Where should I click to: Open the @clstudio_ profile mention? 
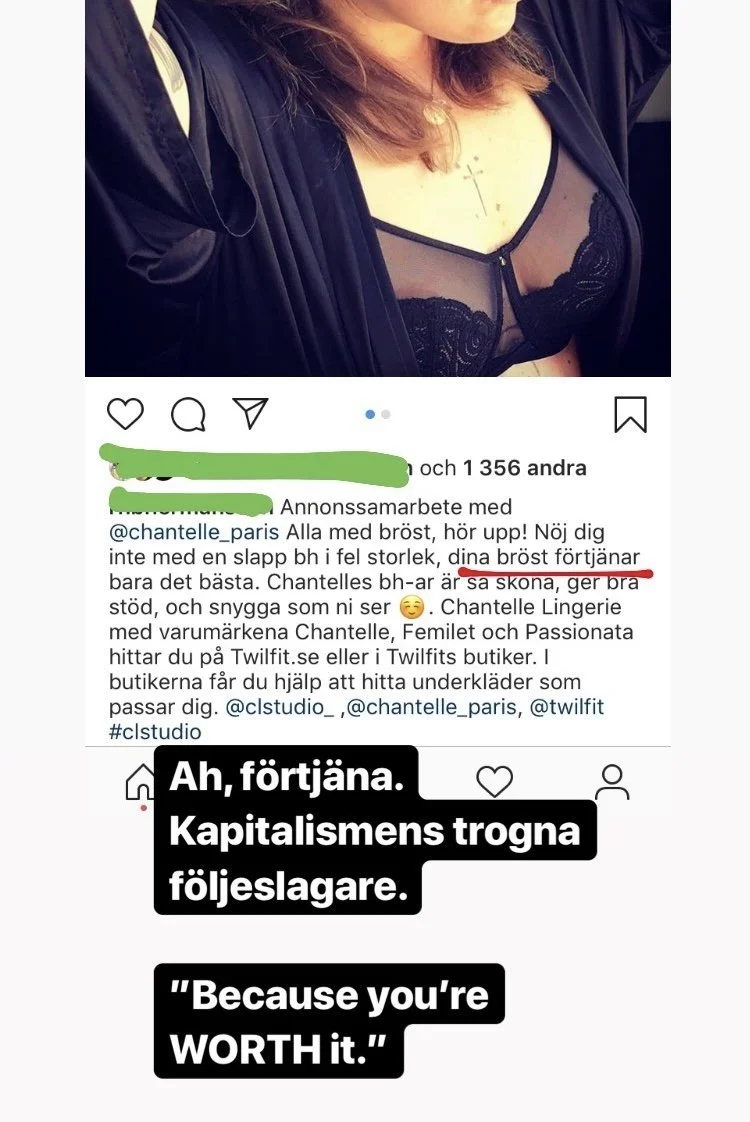coord(280,707)
